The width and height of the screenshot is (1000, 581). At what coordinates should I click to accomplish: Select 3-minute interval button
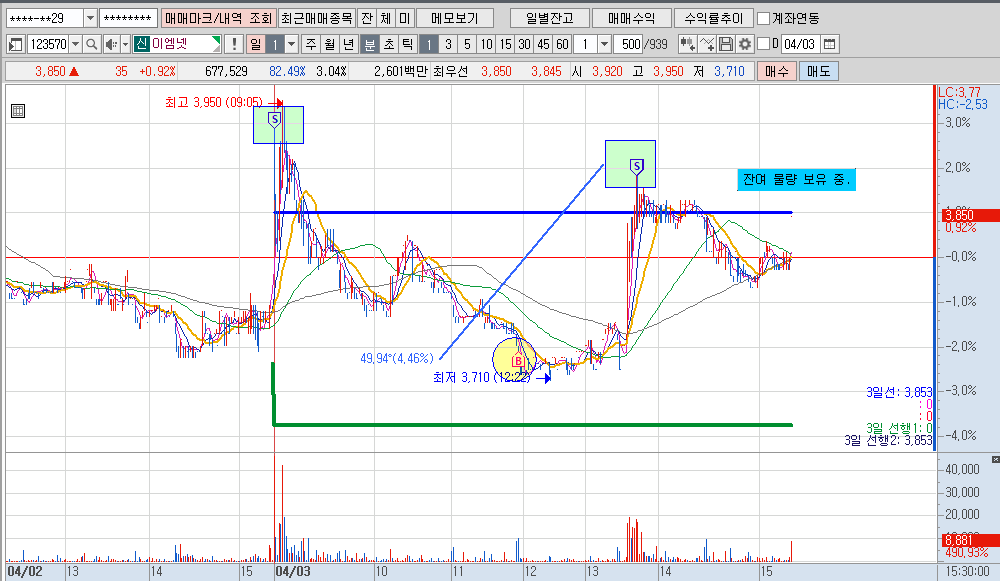[448, 44]
